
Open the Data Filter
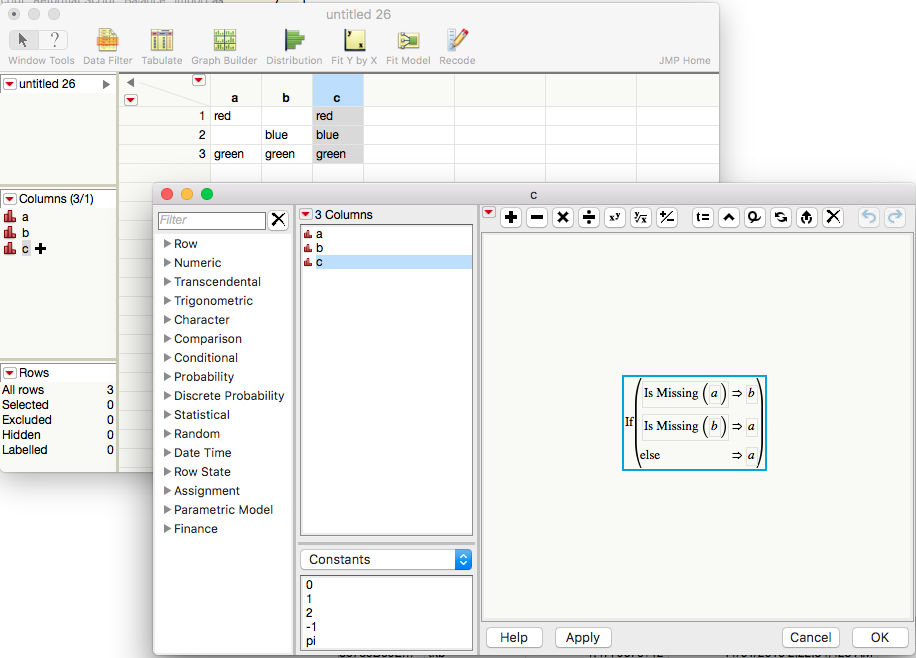click(107, 40)
